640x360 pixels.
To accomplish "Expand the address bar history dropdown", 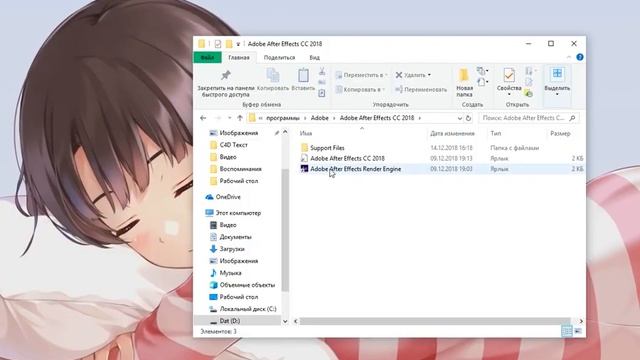I will click(460, 118).
